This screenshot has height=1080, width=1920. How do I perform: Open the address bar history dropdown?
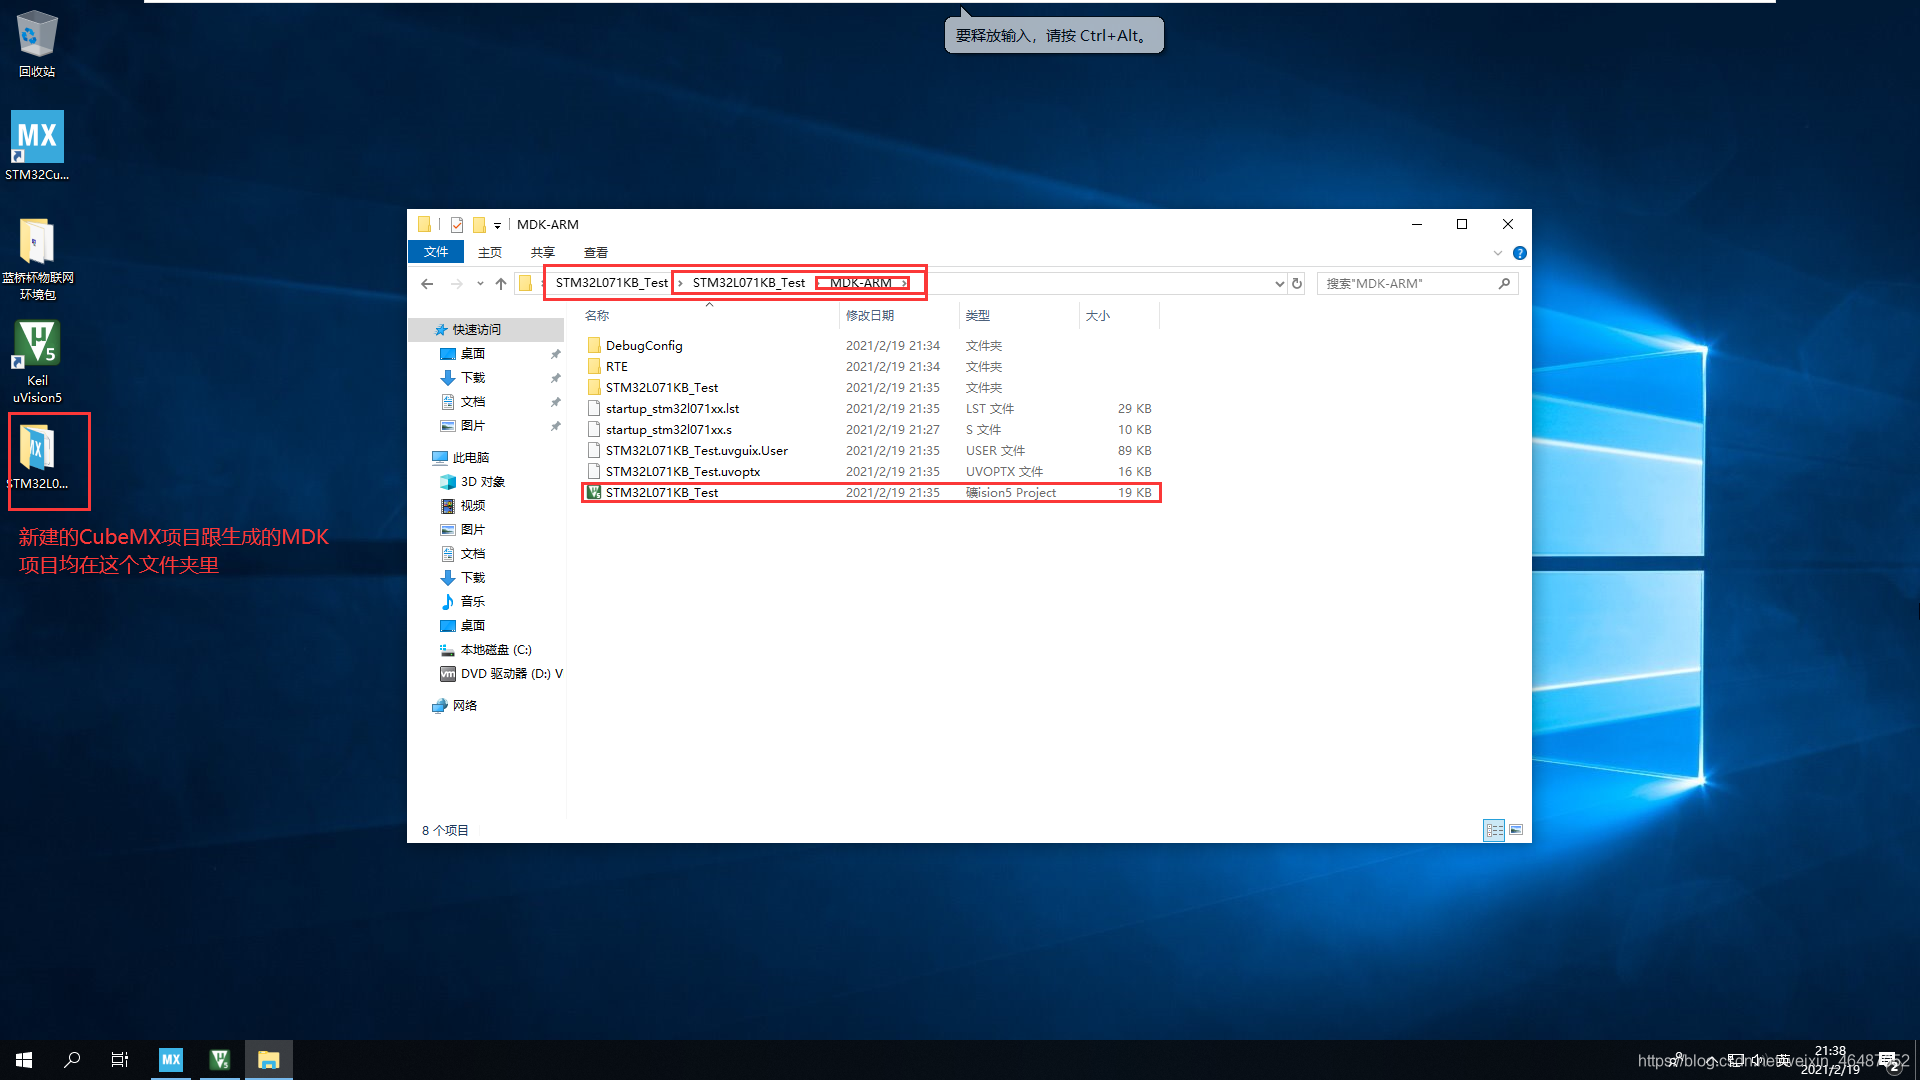pos(1279,284)
